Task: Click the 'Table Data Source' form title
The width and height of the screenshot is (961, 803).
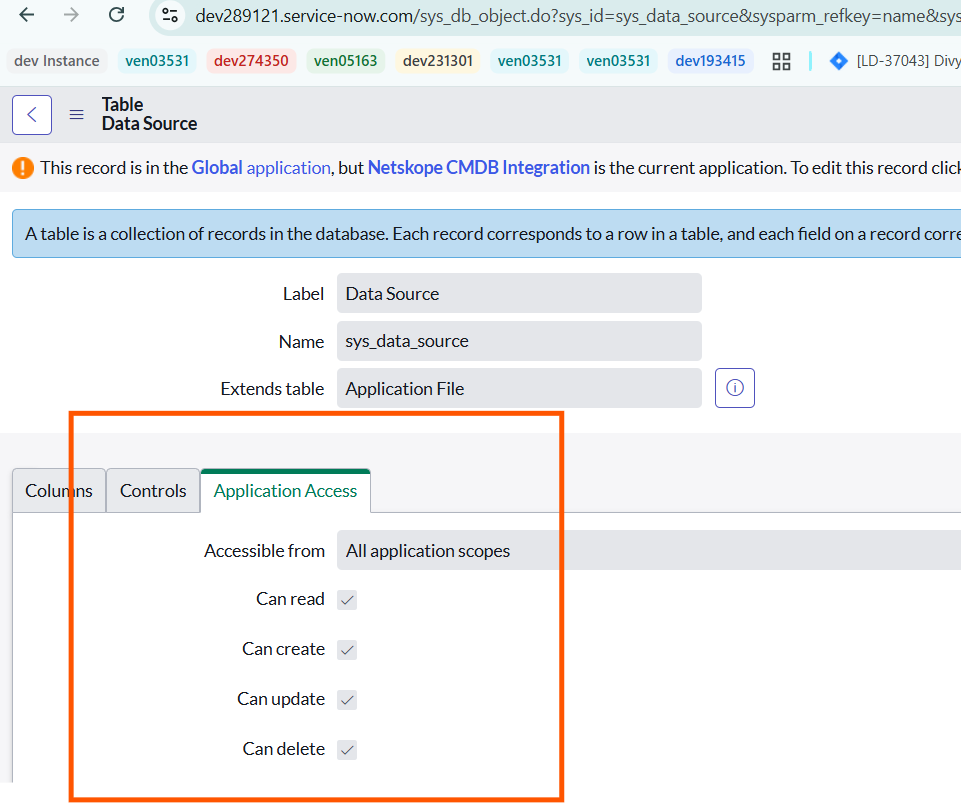Action: [150, 114]
